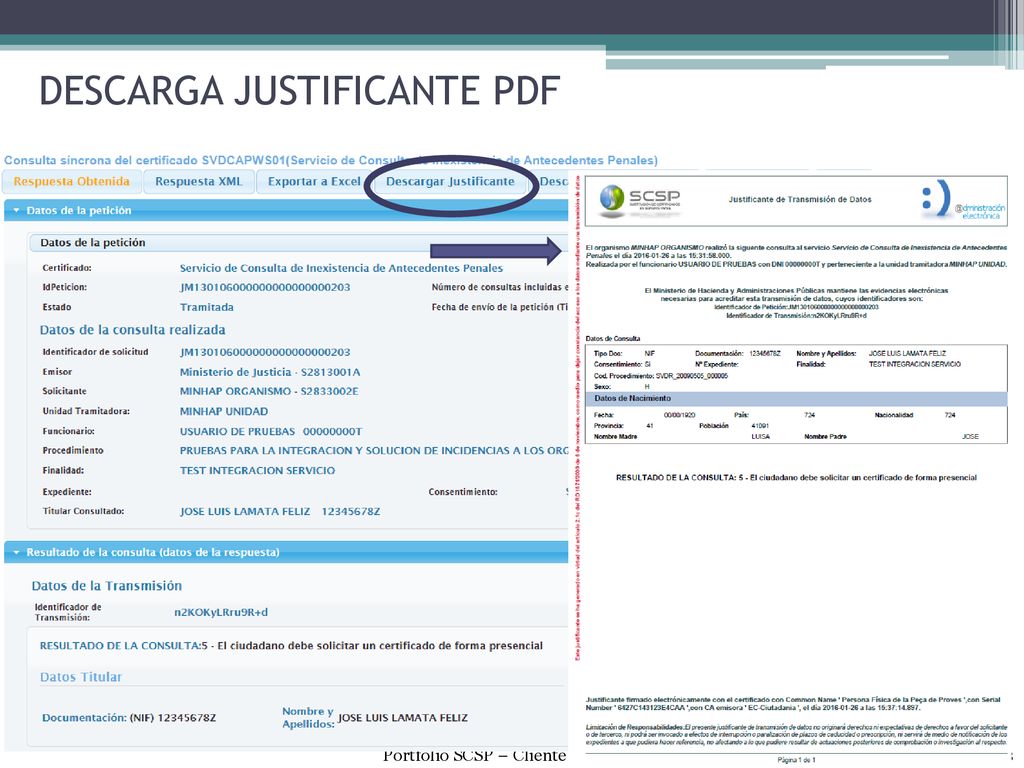Click Funcionario value USUARIO DE PRUEBAS 00000000T

pos(271,432)
